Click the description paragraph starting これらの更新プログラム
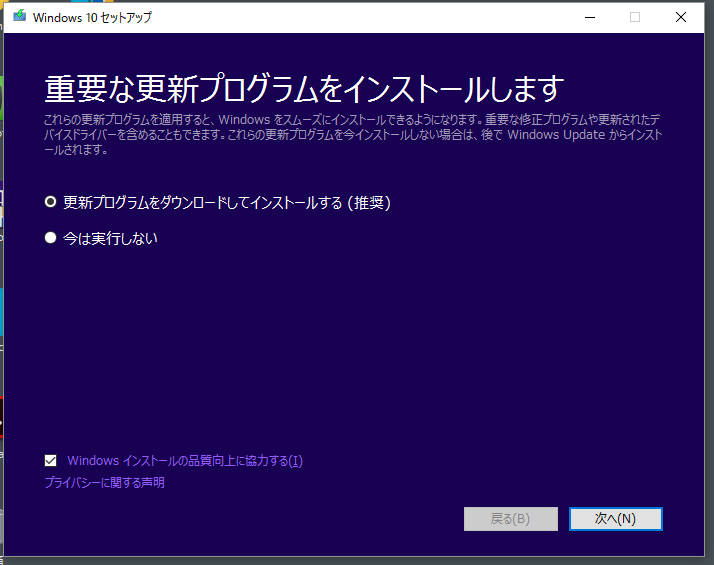The width and height of the screenshot is (714, 565). 353,135
